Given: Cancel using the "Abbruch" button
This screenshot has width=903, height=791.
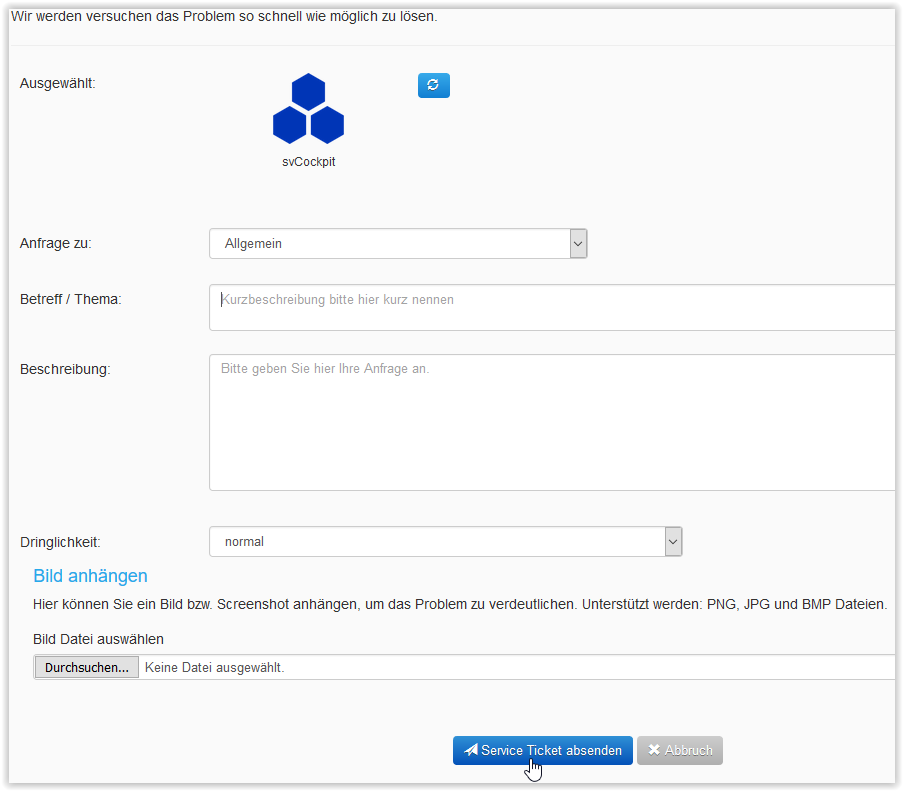Looking at the screenshot, I should pos(680,750).
